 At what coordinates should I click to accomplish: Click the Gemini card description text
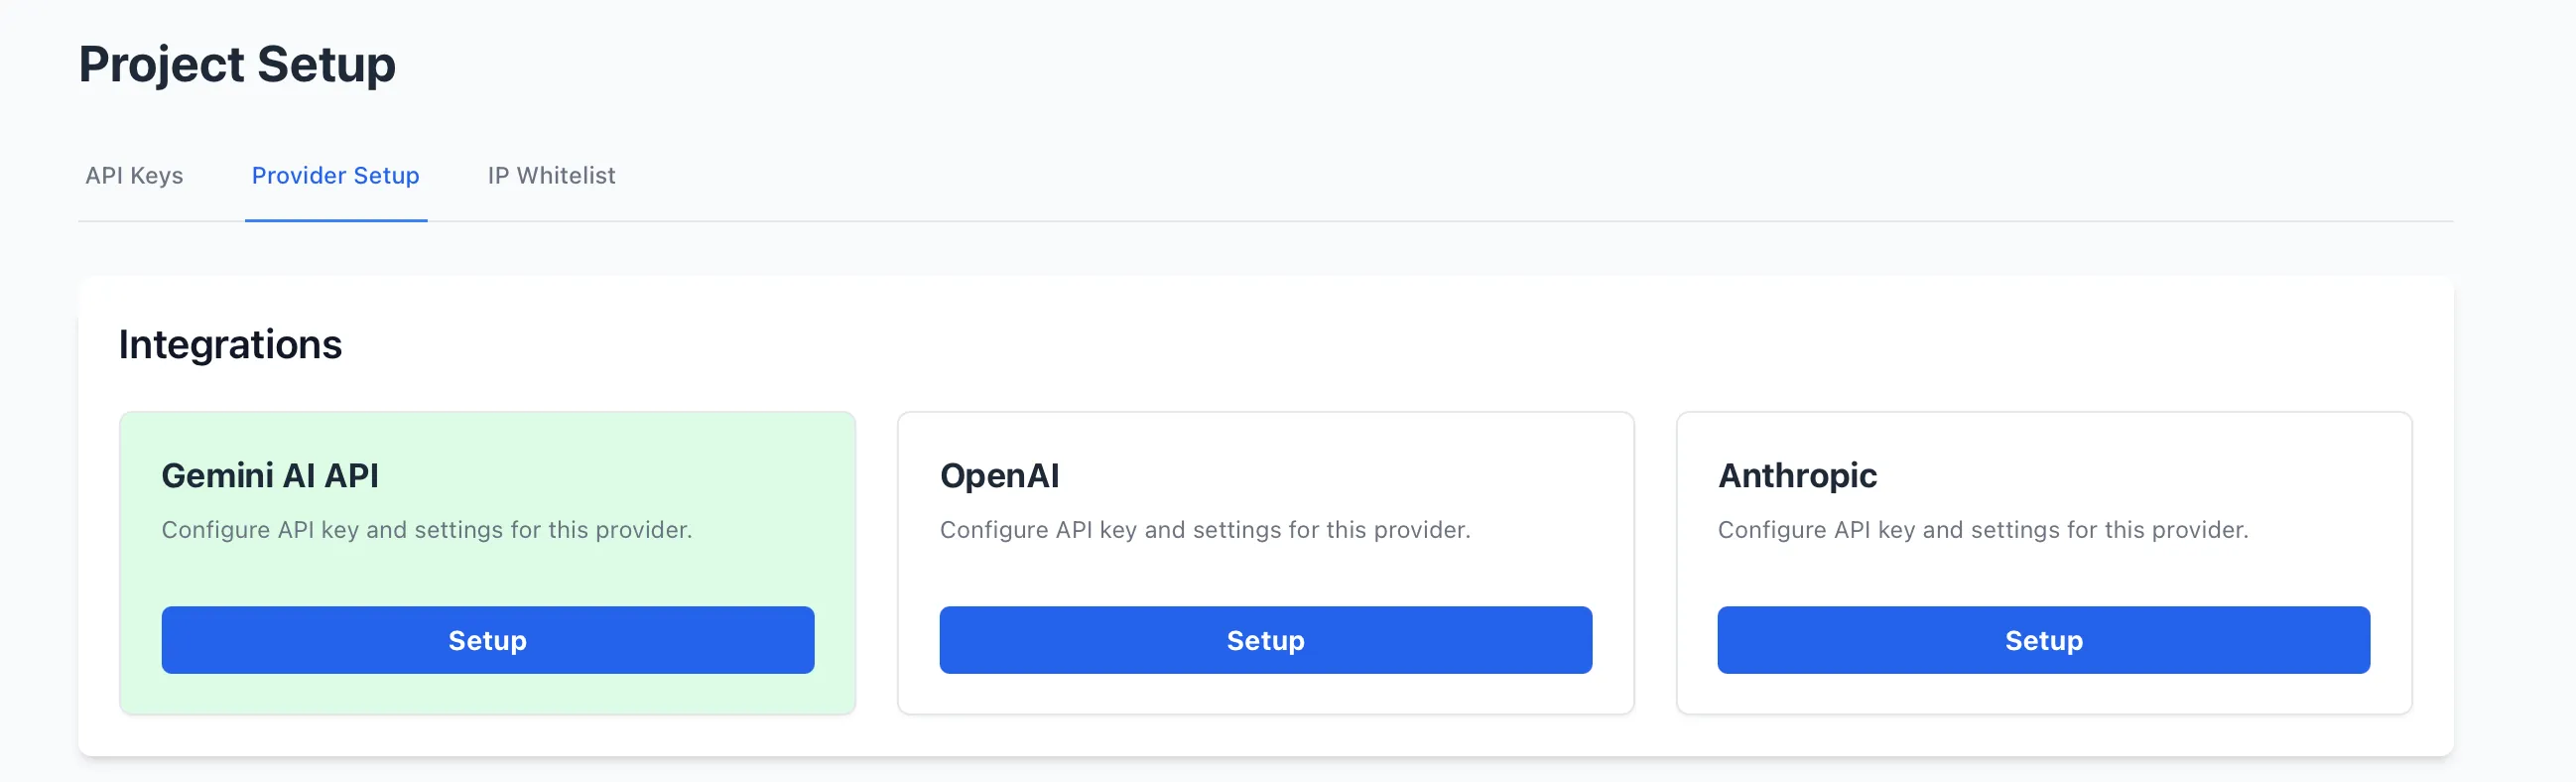coord(427,530)
